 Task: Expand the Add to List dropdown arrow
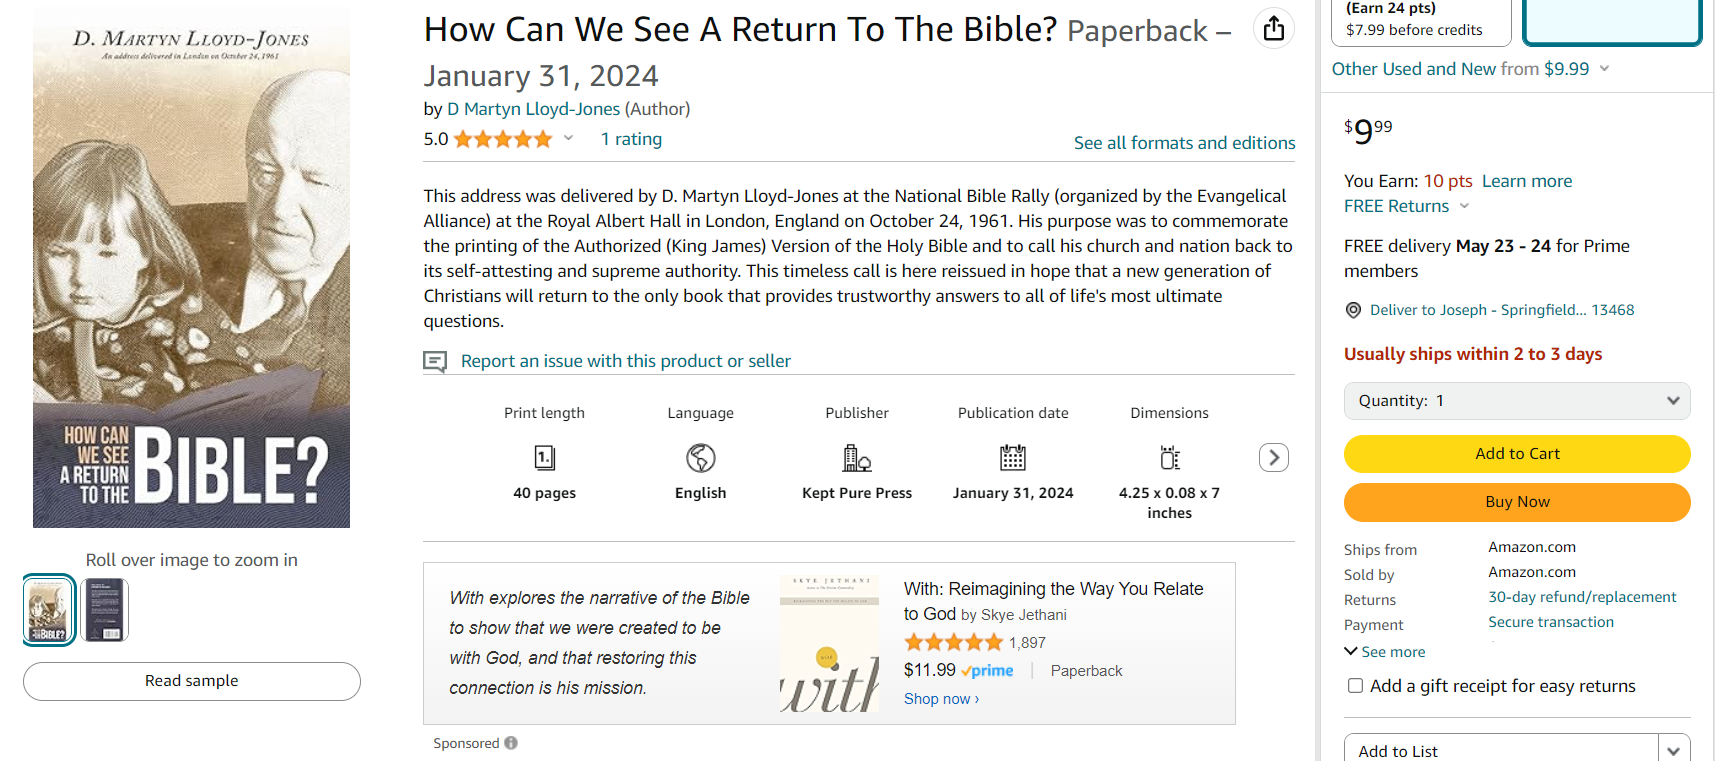click(x=1673, y=751)
